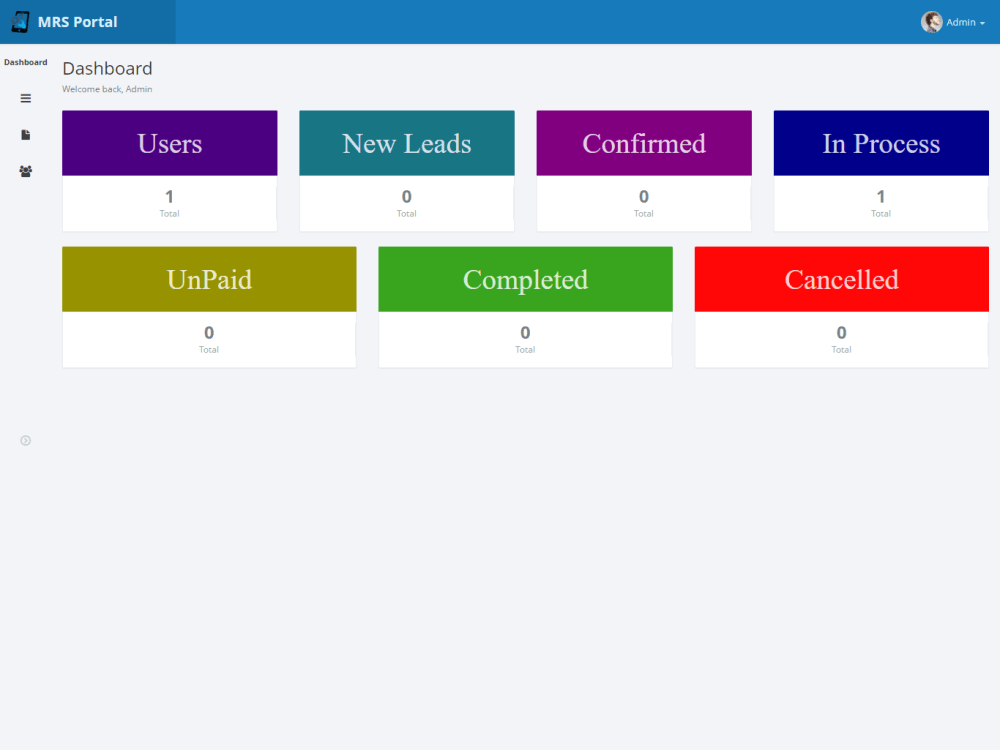This screenshot has width=1000, height=750.
Task: Click the circled chevron icon near page bottom
Action: pyautogui.click(x=25, y=440)
